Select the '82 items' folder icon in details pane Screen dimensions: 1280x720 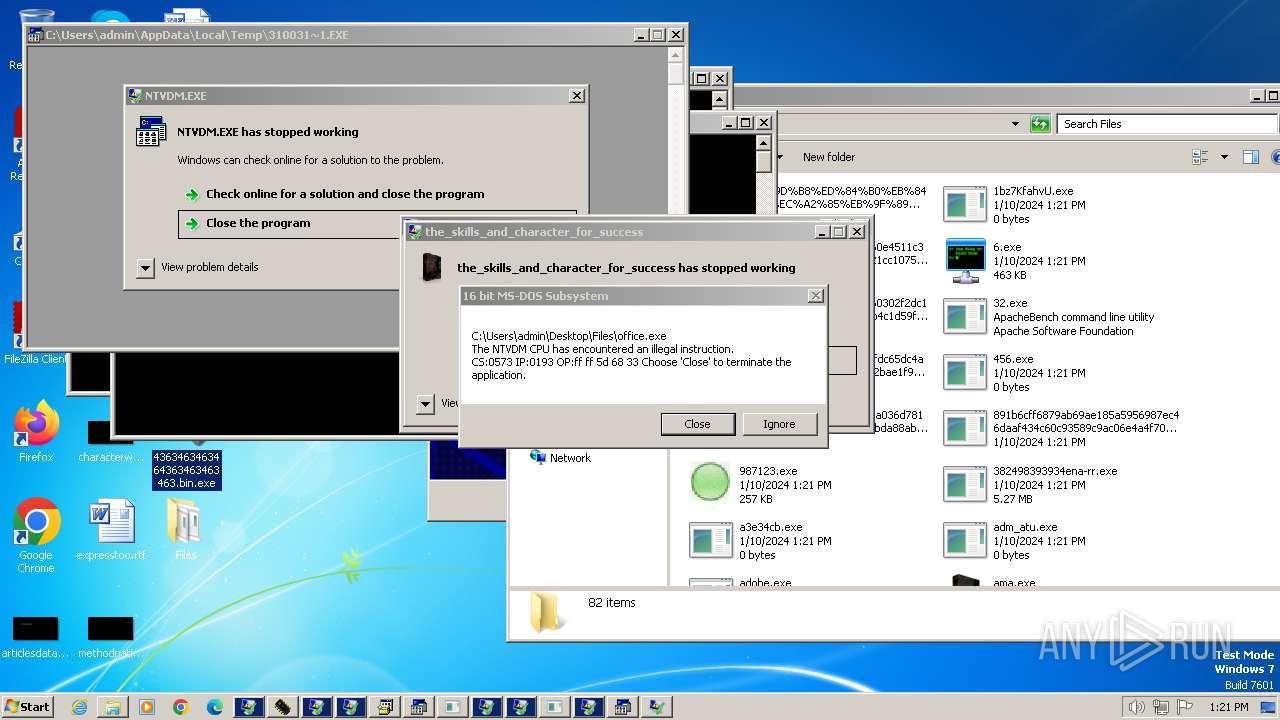click(545, 611)
